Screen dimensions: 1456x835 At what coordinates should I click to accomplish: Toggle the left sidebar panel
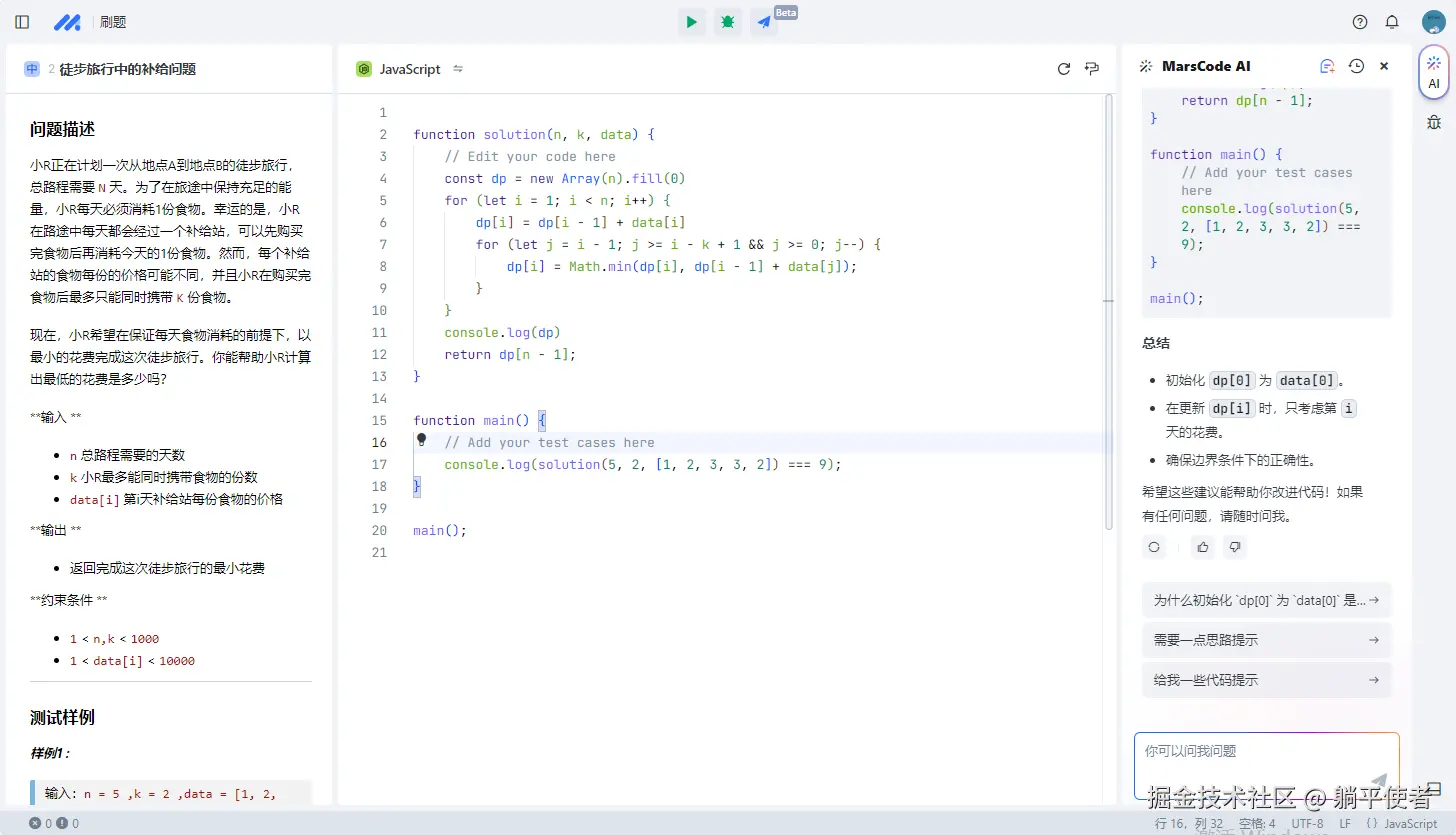click(22, 22)
